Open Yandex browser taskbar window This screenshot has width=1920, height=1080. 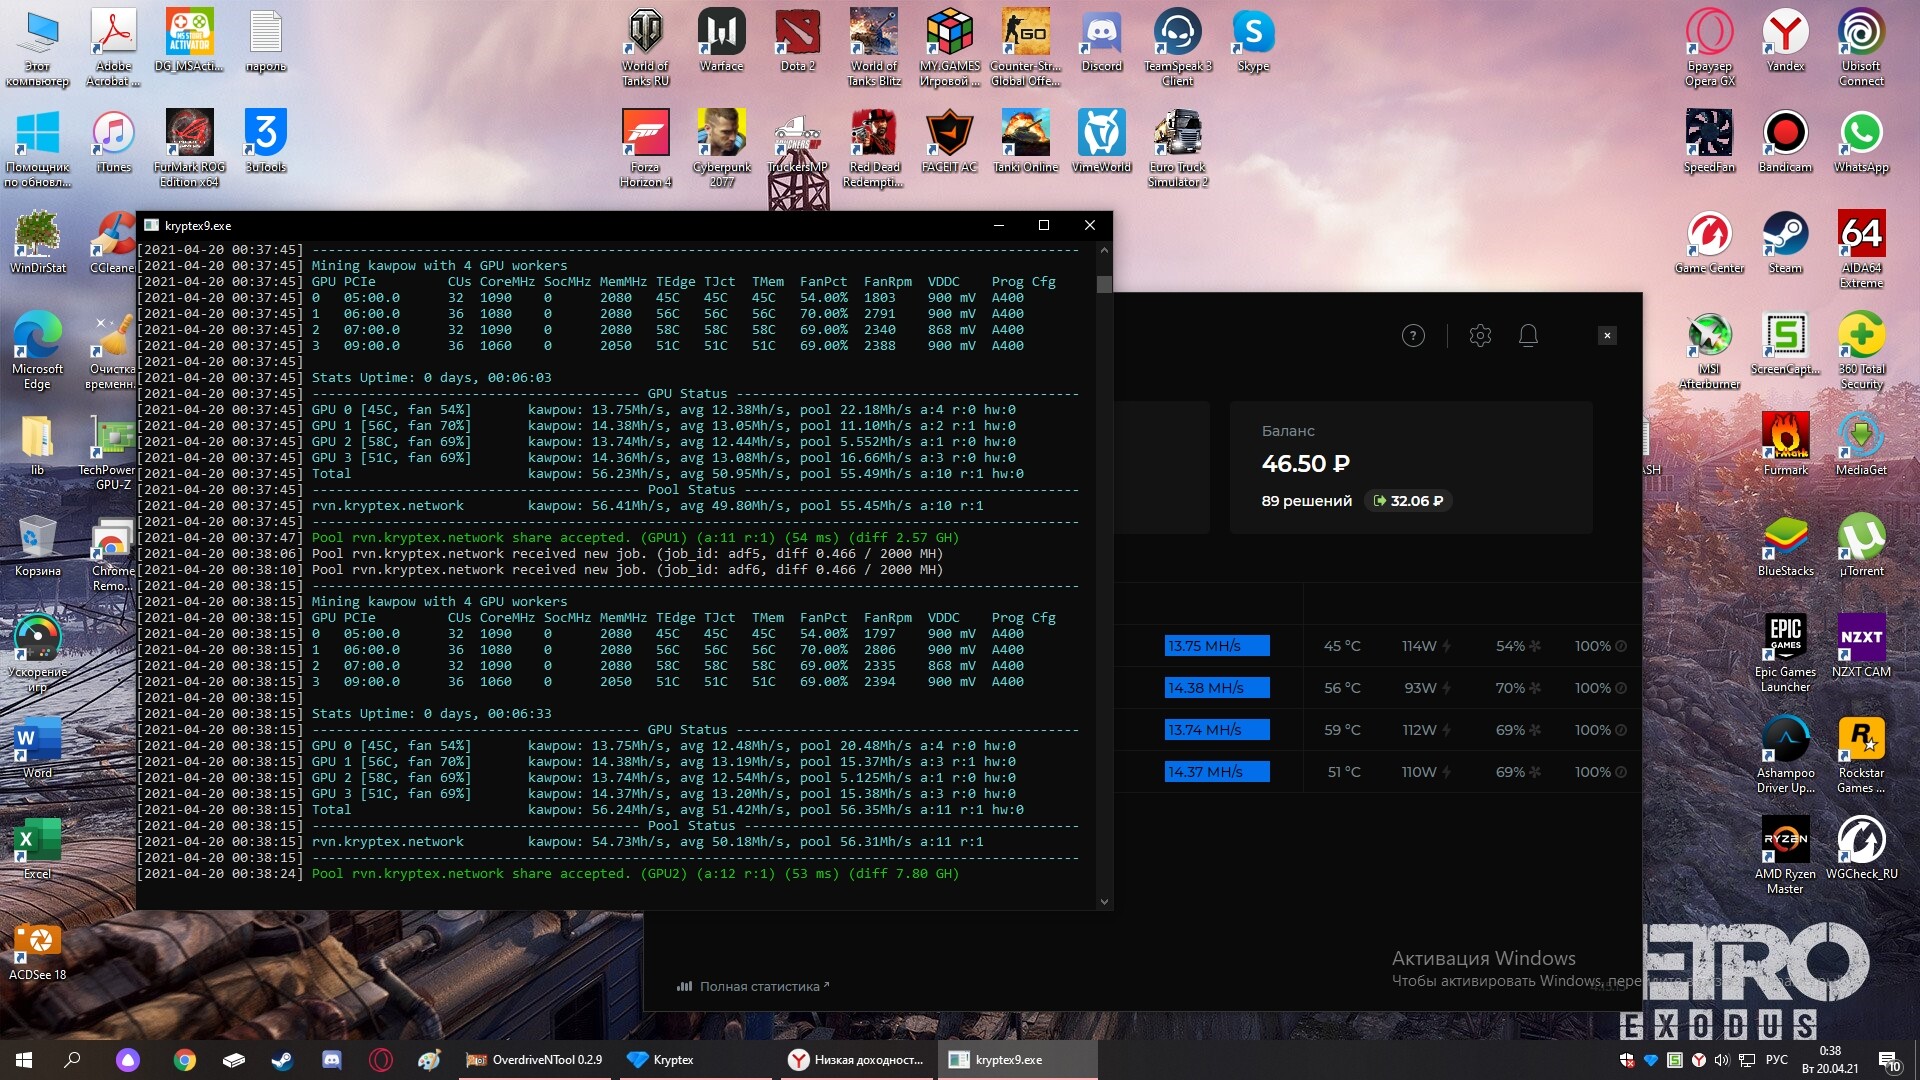point(856,1060)
